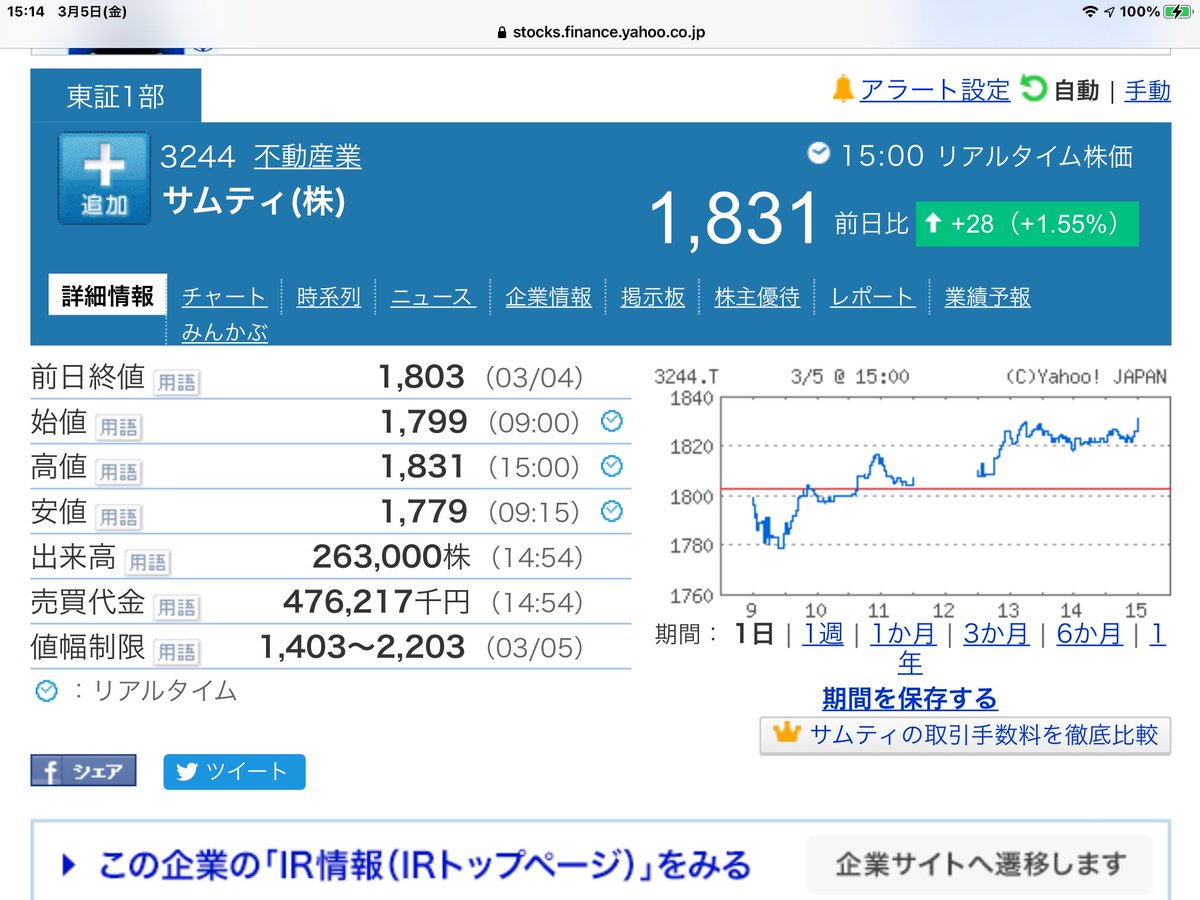Image resolution: width=1200 pixels, height=900 pixels.
Task: Click realtime clock icon in 始値 row
Action: [x=611, y=422]
